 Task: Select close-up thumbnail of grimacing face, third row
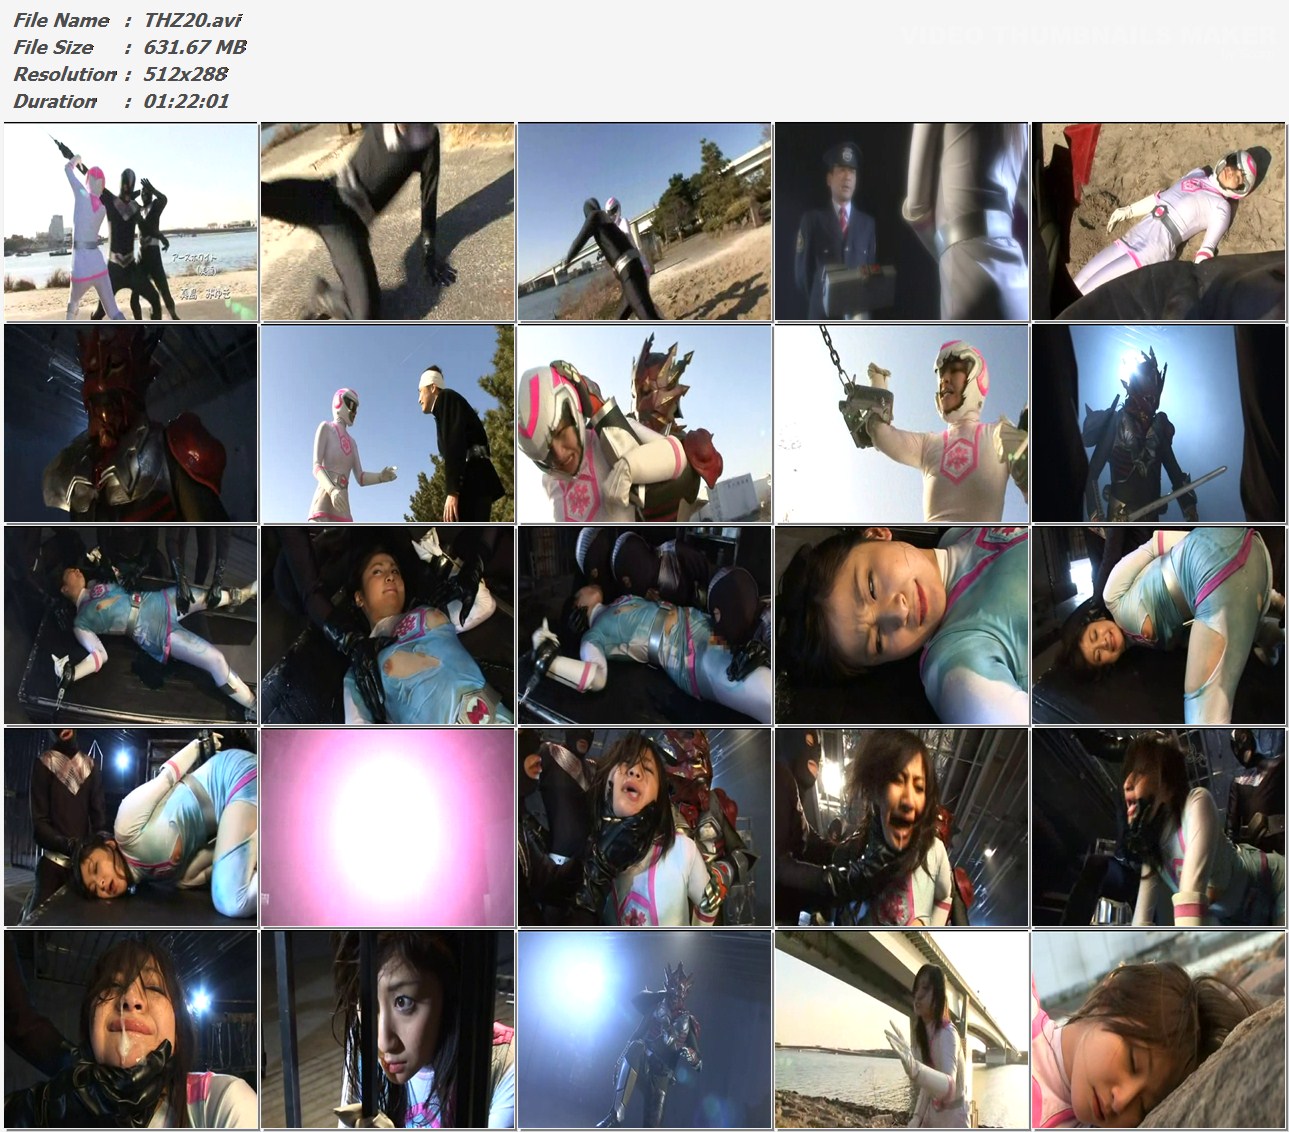coord(902,625)
